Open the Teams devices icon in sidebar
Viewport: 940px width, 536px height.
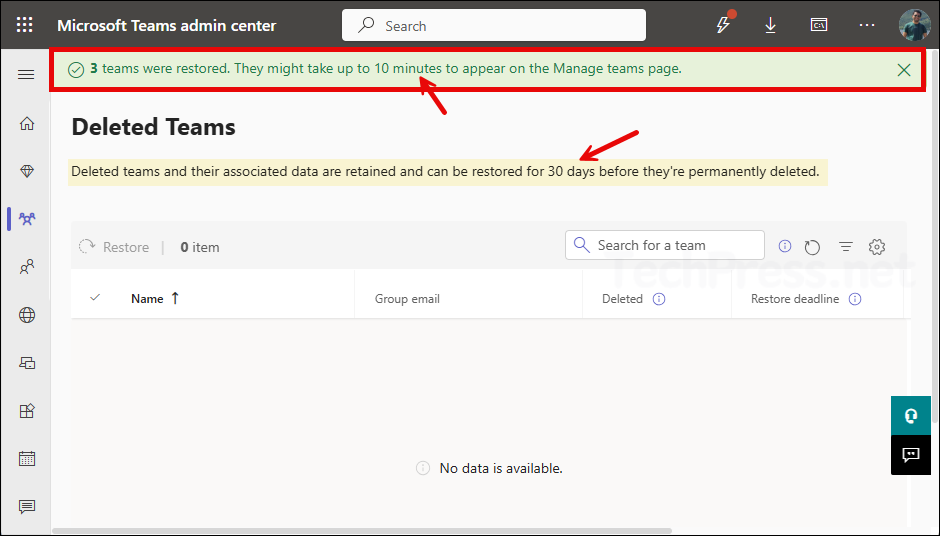[x=27, y=363]
